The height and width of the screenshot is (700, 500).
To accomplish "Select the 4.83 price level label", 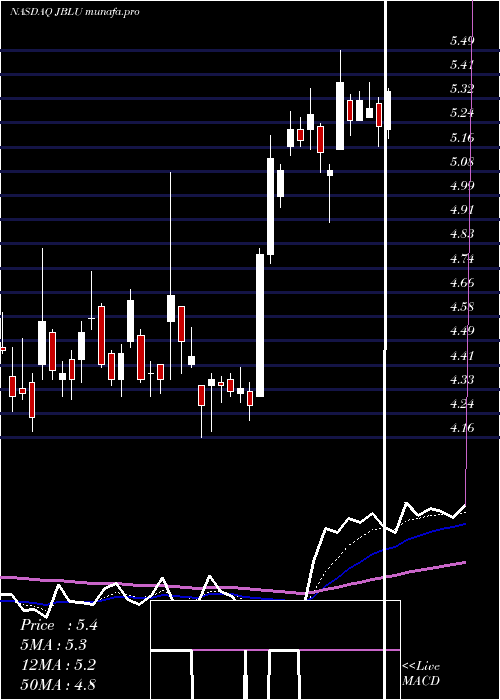I will pyautogui.click(x=462, y=233).
